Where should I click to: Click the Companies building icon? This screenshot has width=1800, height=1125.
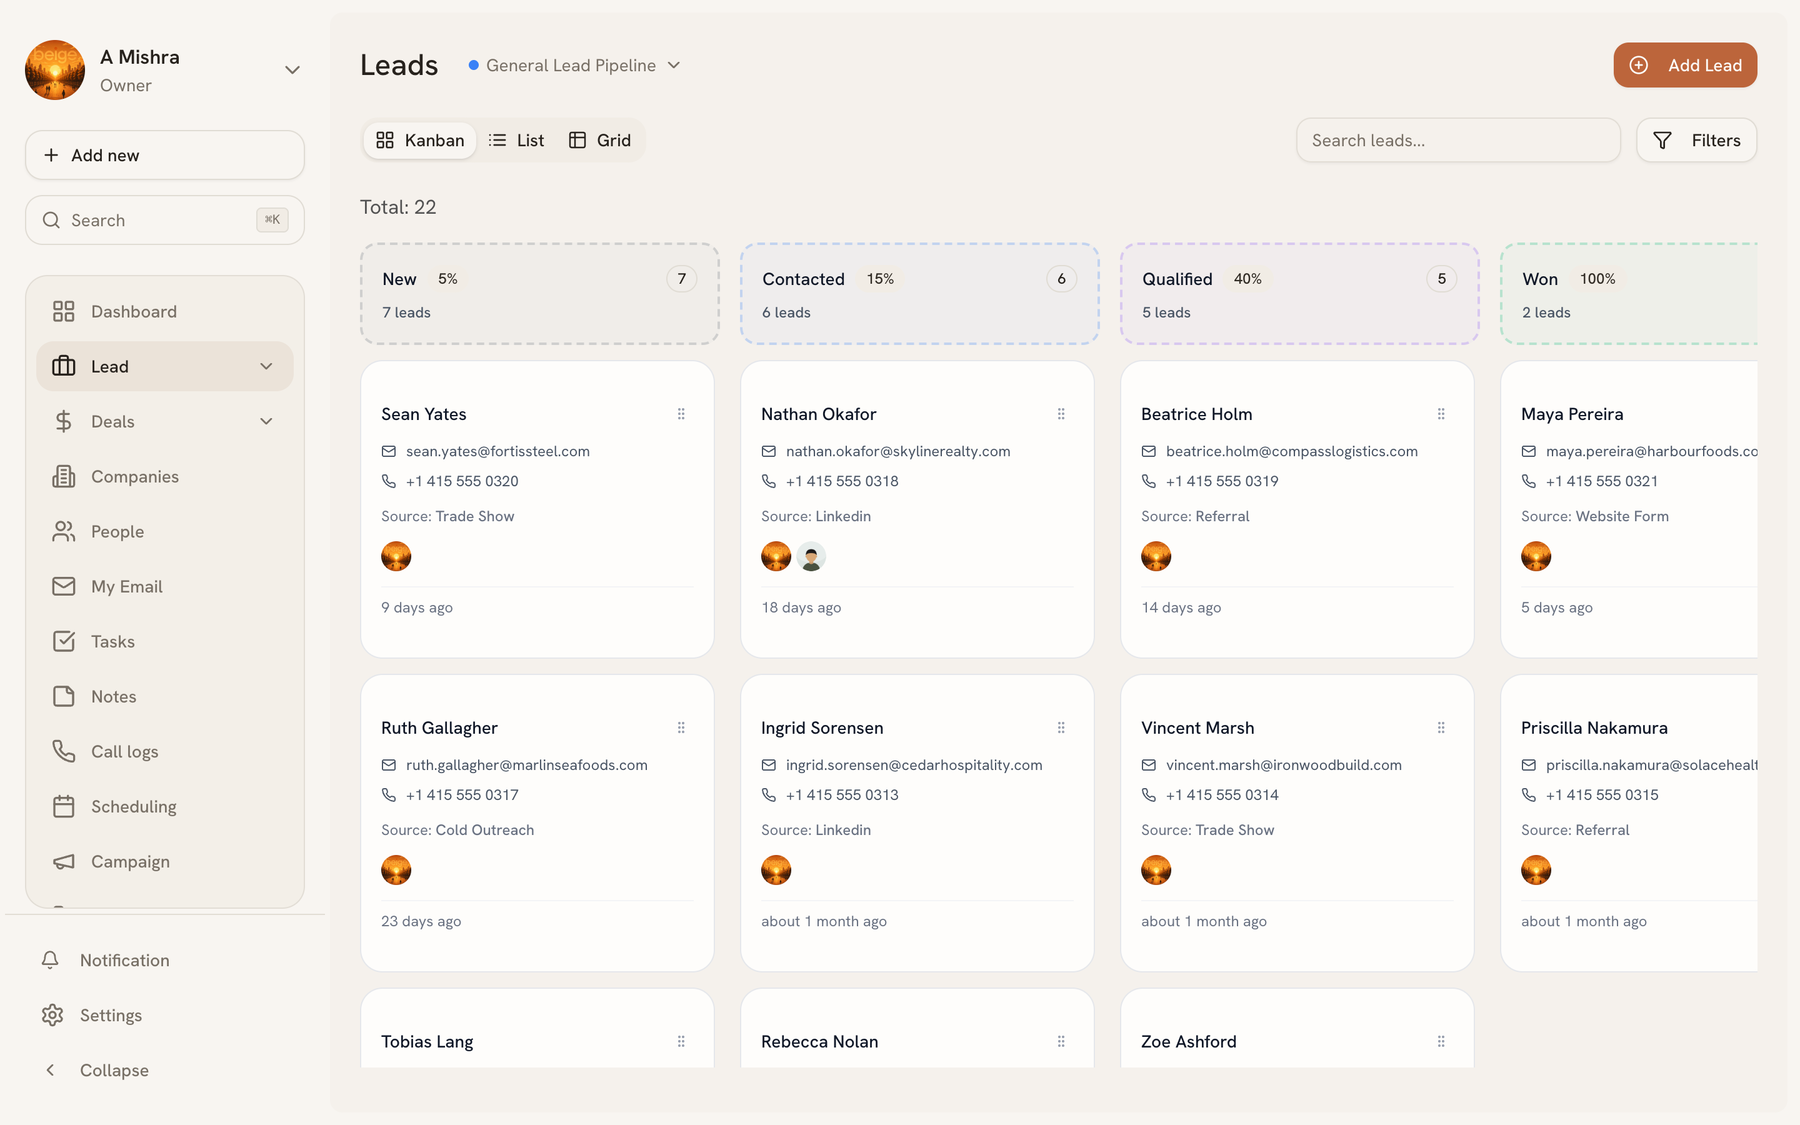(64, 477)
